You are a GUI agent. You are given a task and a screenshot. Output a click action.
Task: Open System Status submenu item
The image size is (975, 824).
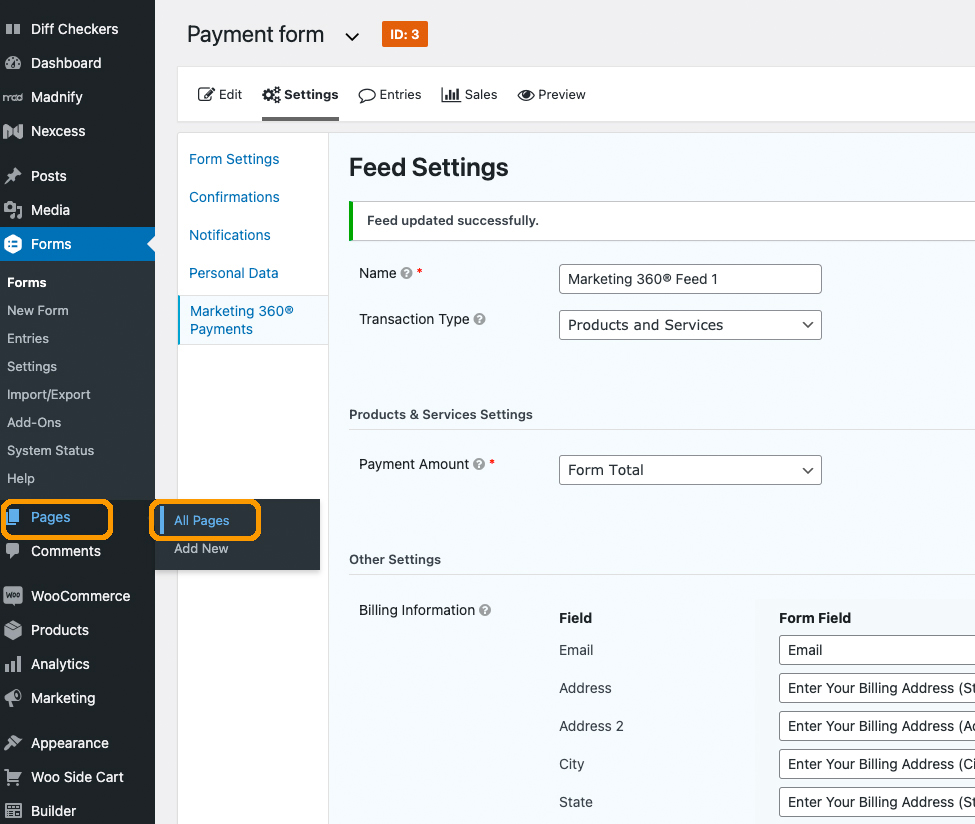50,450
